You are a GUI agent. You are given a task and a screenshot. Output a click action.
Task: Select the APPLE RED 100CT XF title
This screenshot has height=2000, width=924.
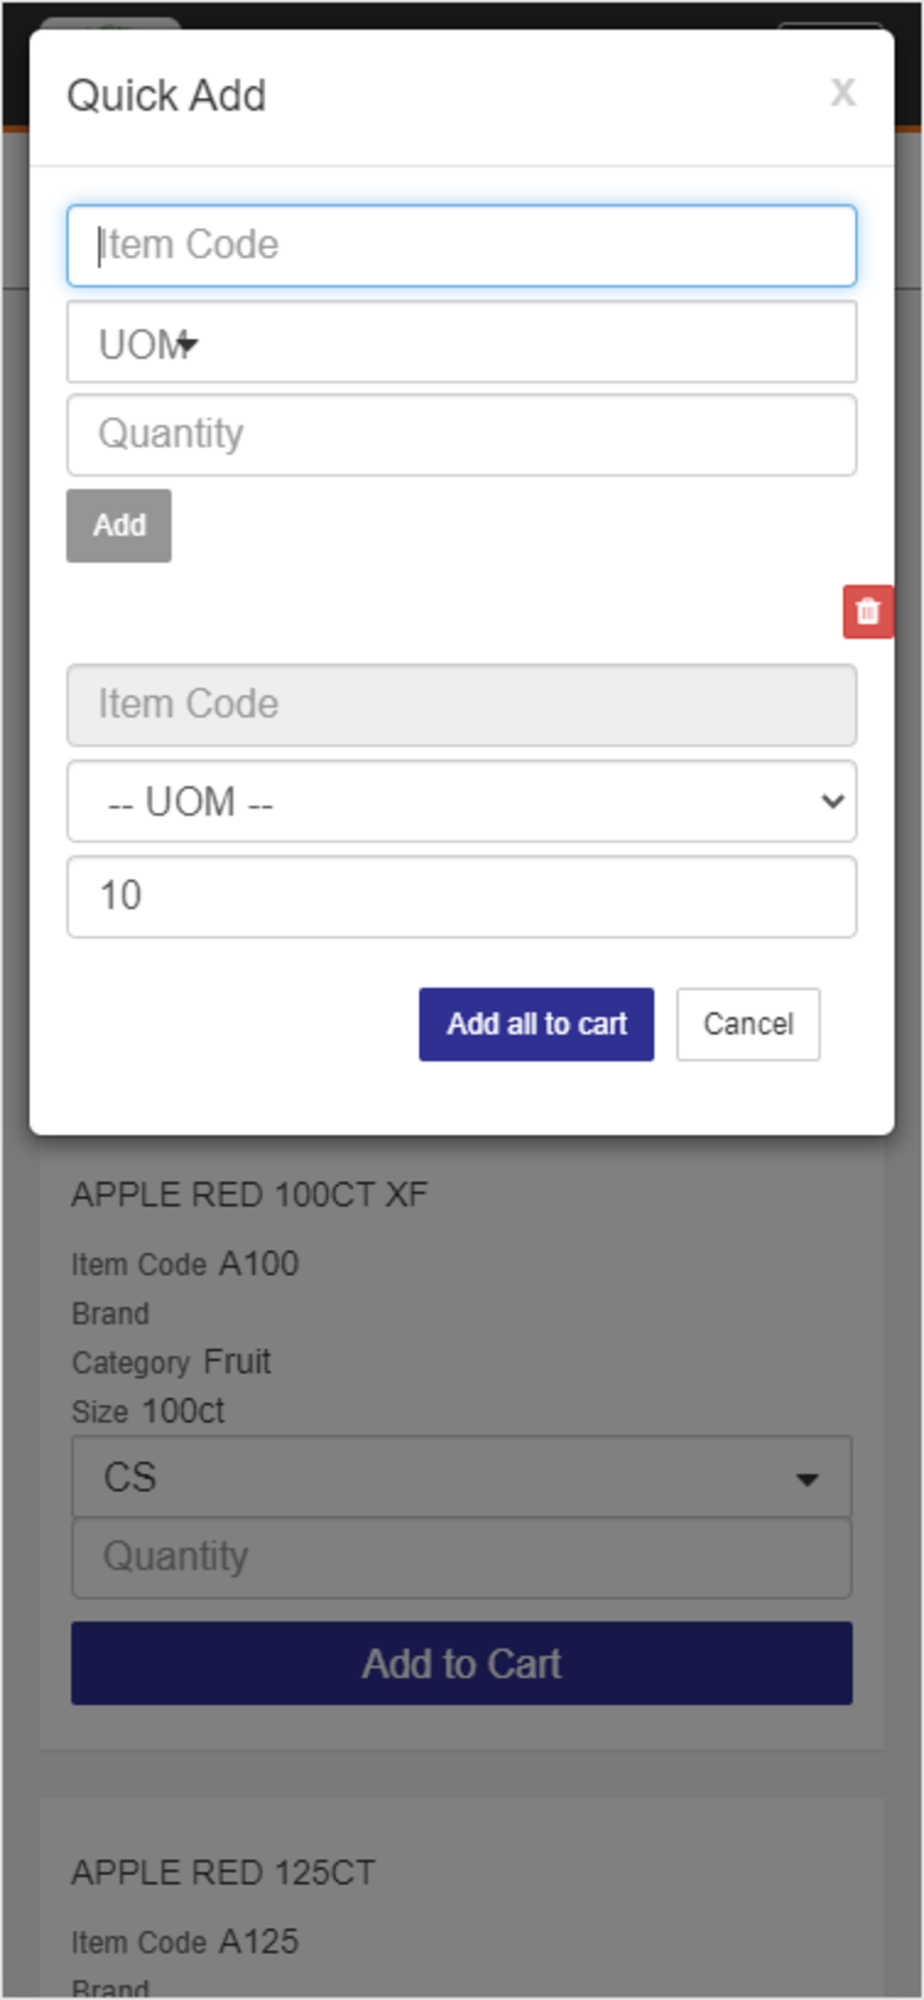point(249,1194)
